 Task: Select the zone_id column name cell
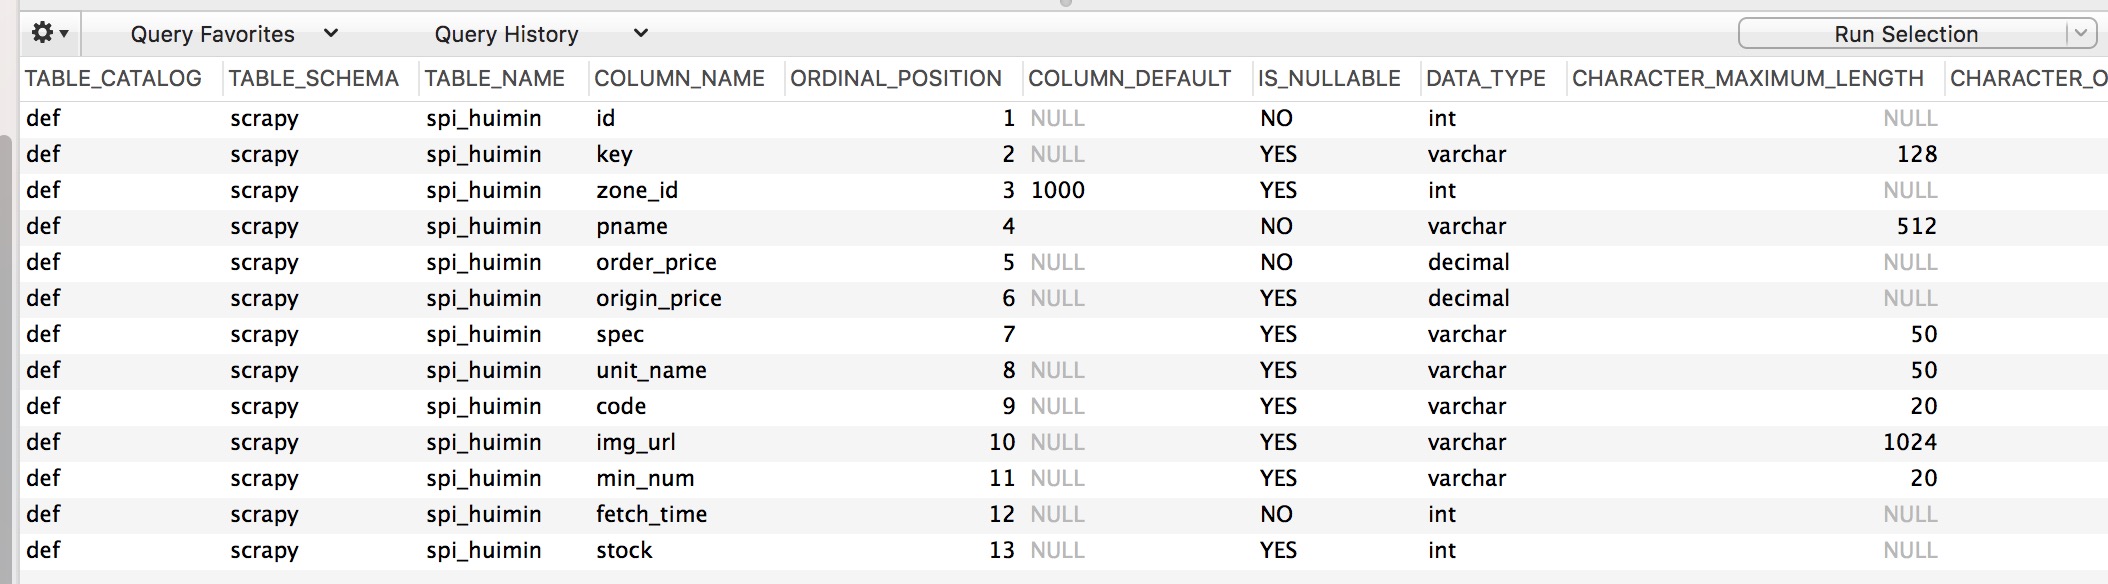(637, 190)
